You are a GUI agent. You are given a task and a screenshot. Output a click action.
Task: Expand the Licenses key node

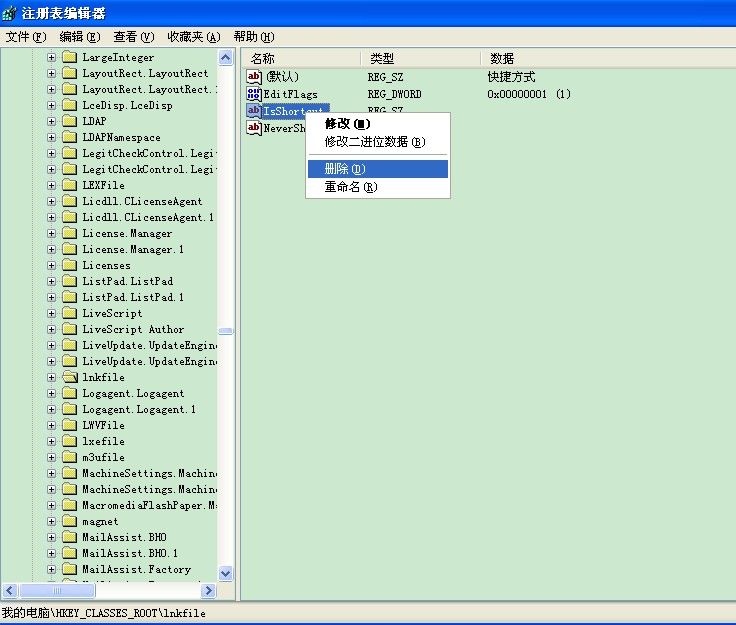(51, 265)
